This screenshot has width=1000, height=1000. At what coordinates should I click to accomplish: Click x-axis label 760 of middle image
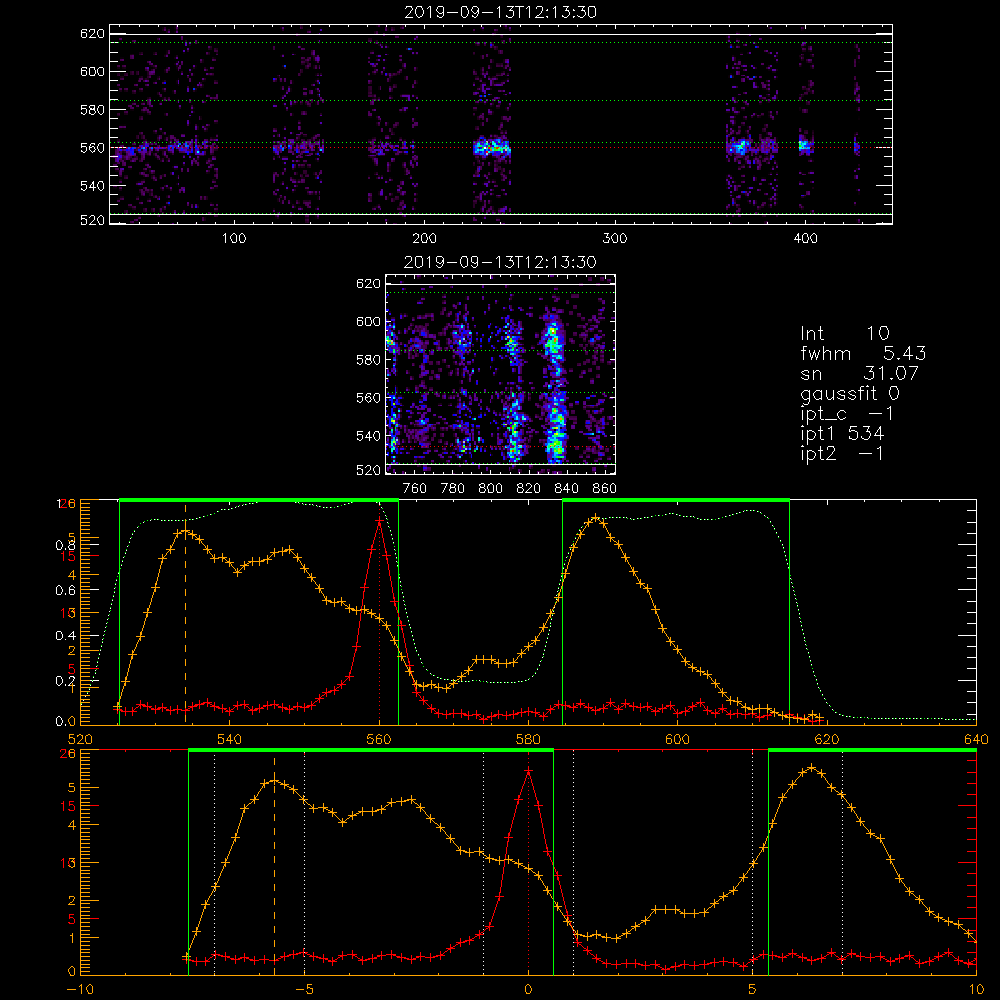coord(415,489)
